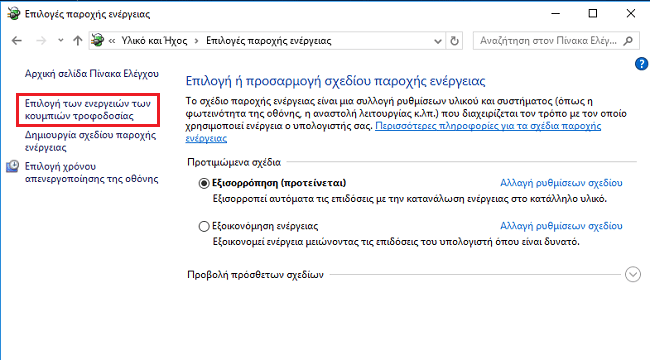
Task: Open Επιλογή των ενεργειών των κουμπιών τροφοδοσίας
Action: [x=88, y=109]
